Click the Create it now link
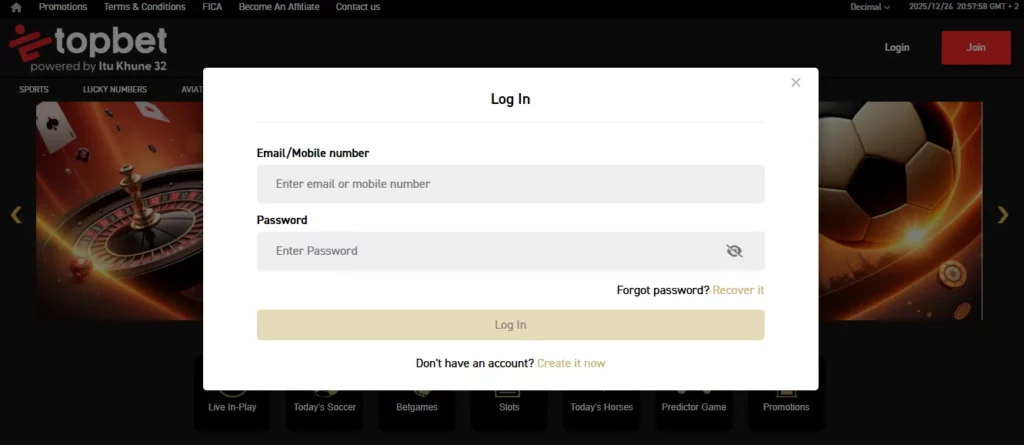The height and width of the screenshot is (445, 1024). 571,363
